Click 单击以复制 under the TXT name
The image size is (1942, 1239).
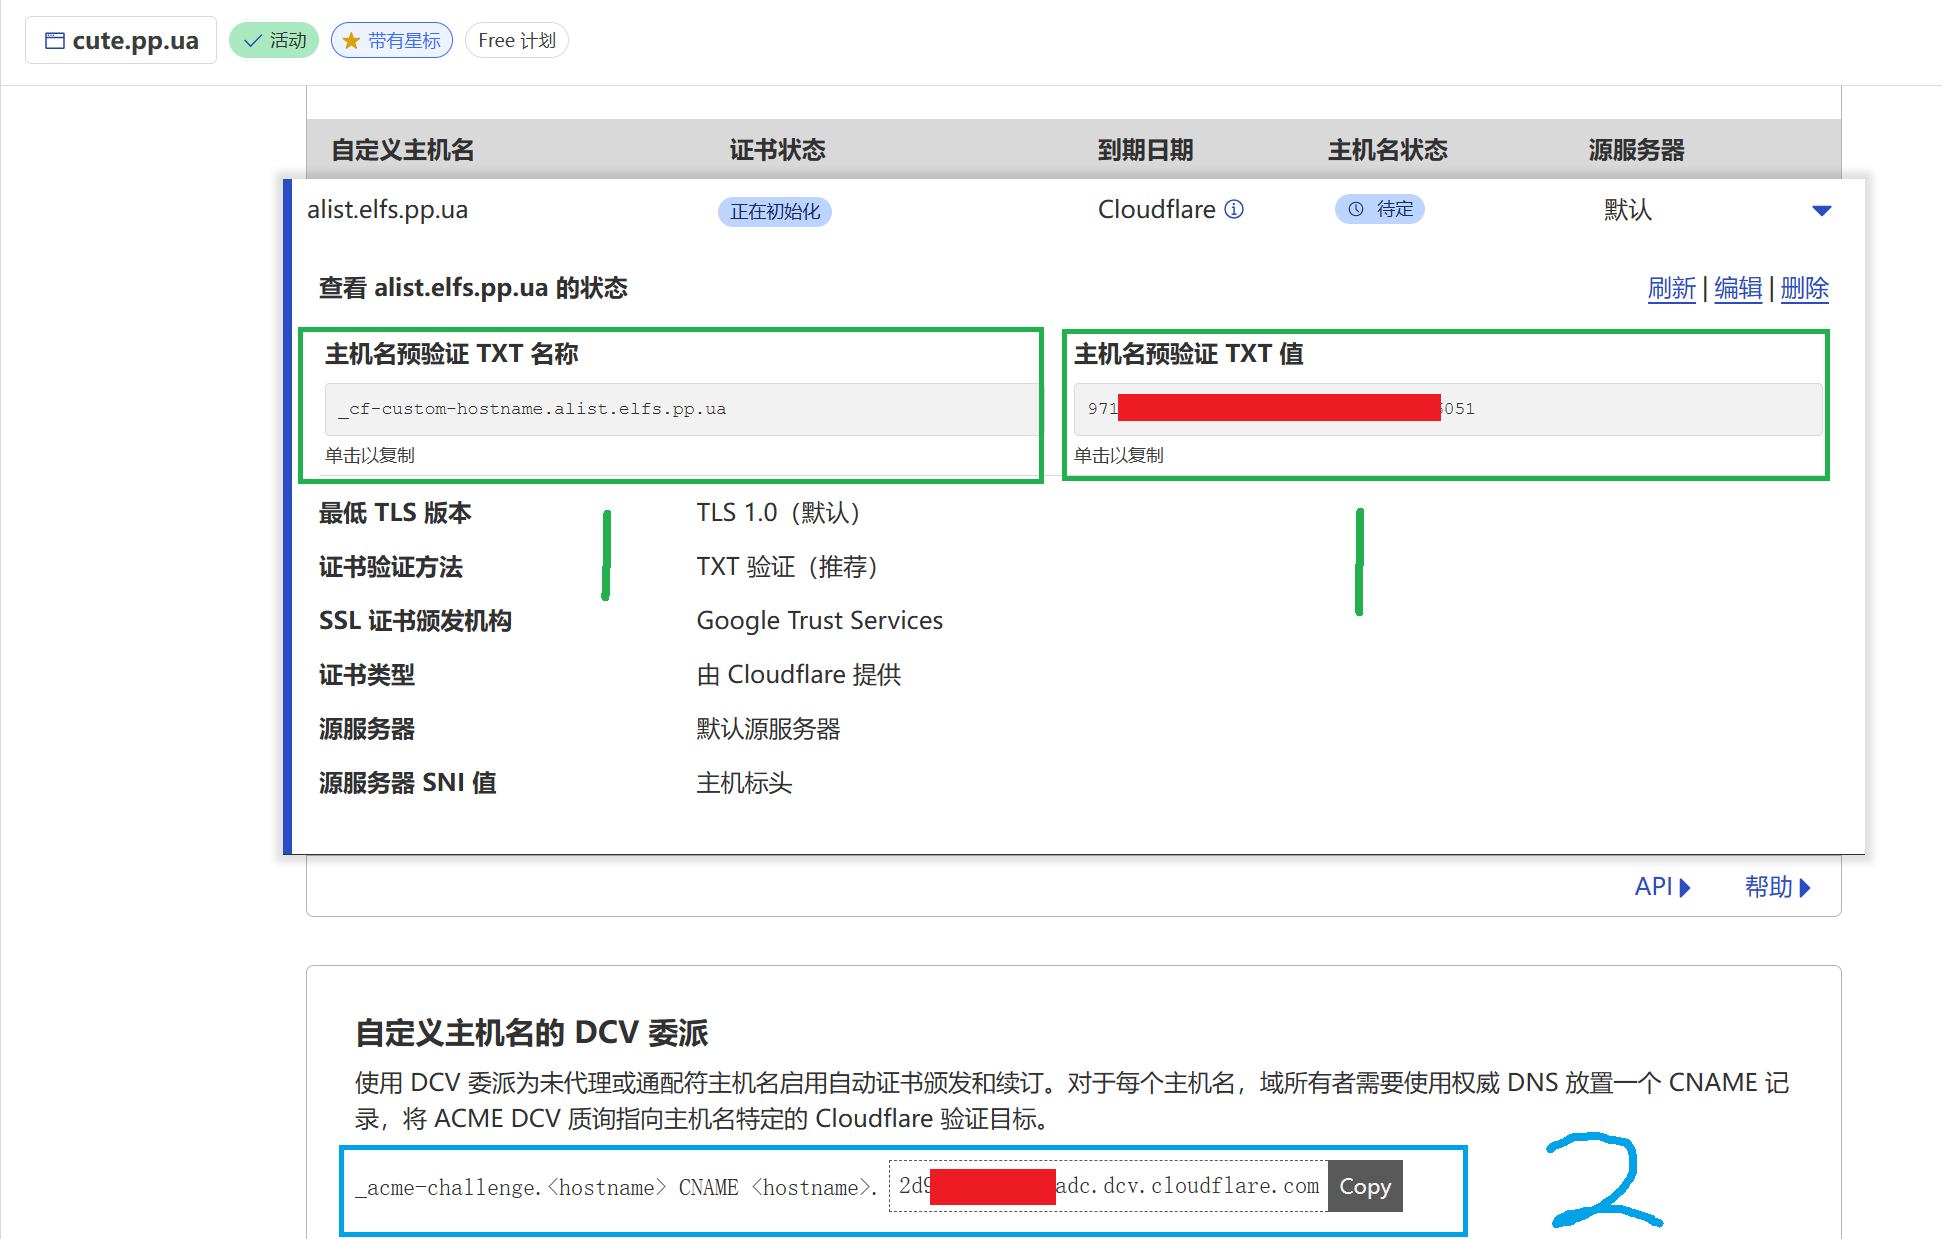tap(370, 456)
